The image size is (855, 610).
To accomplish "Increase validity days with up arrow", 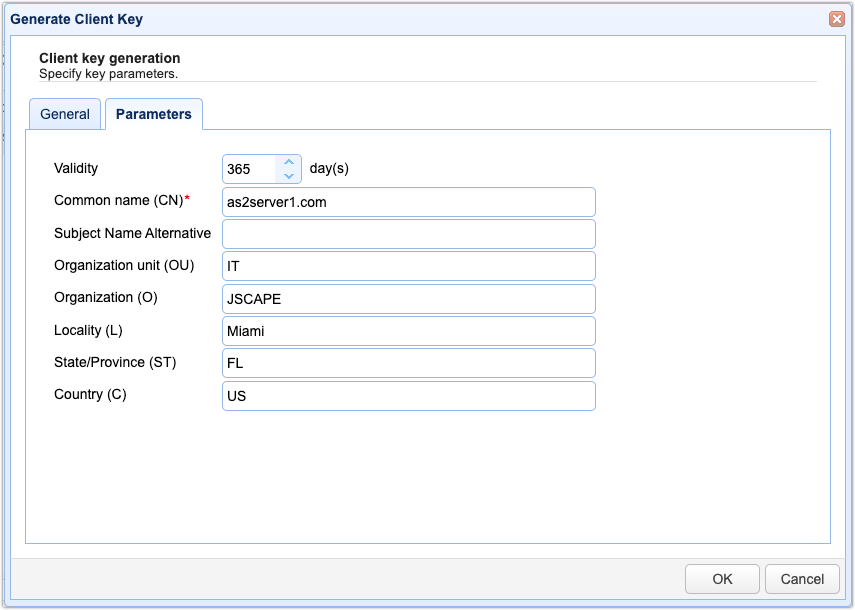I will 289,162.
